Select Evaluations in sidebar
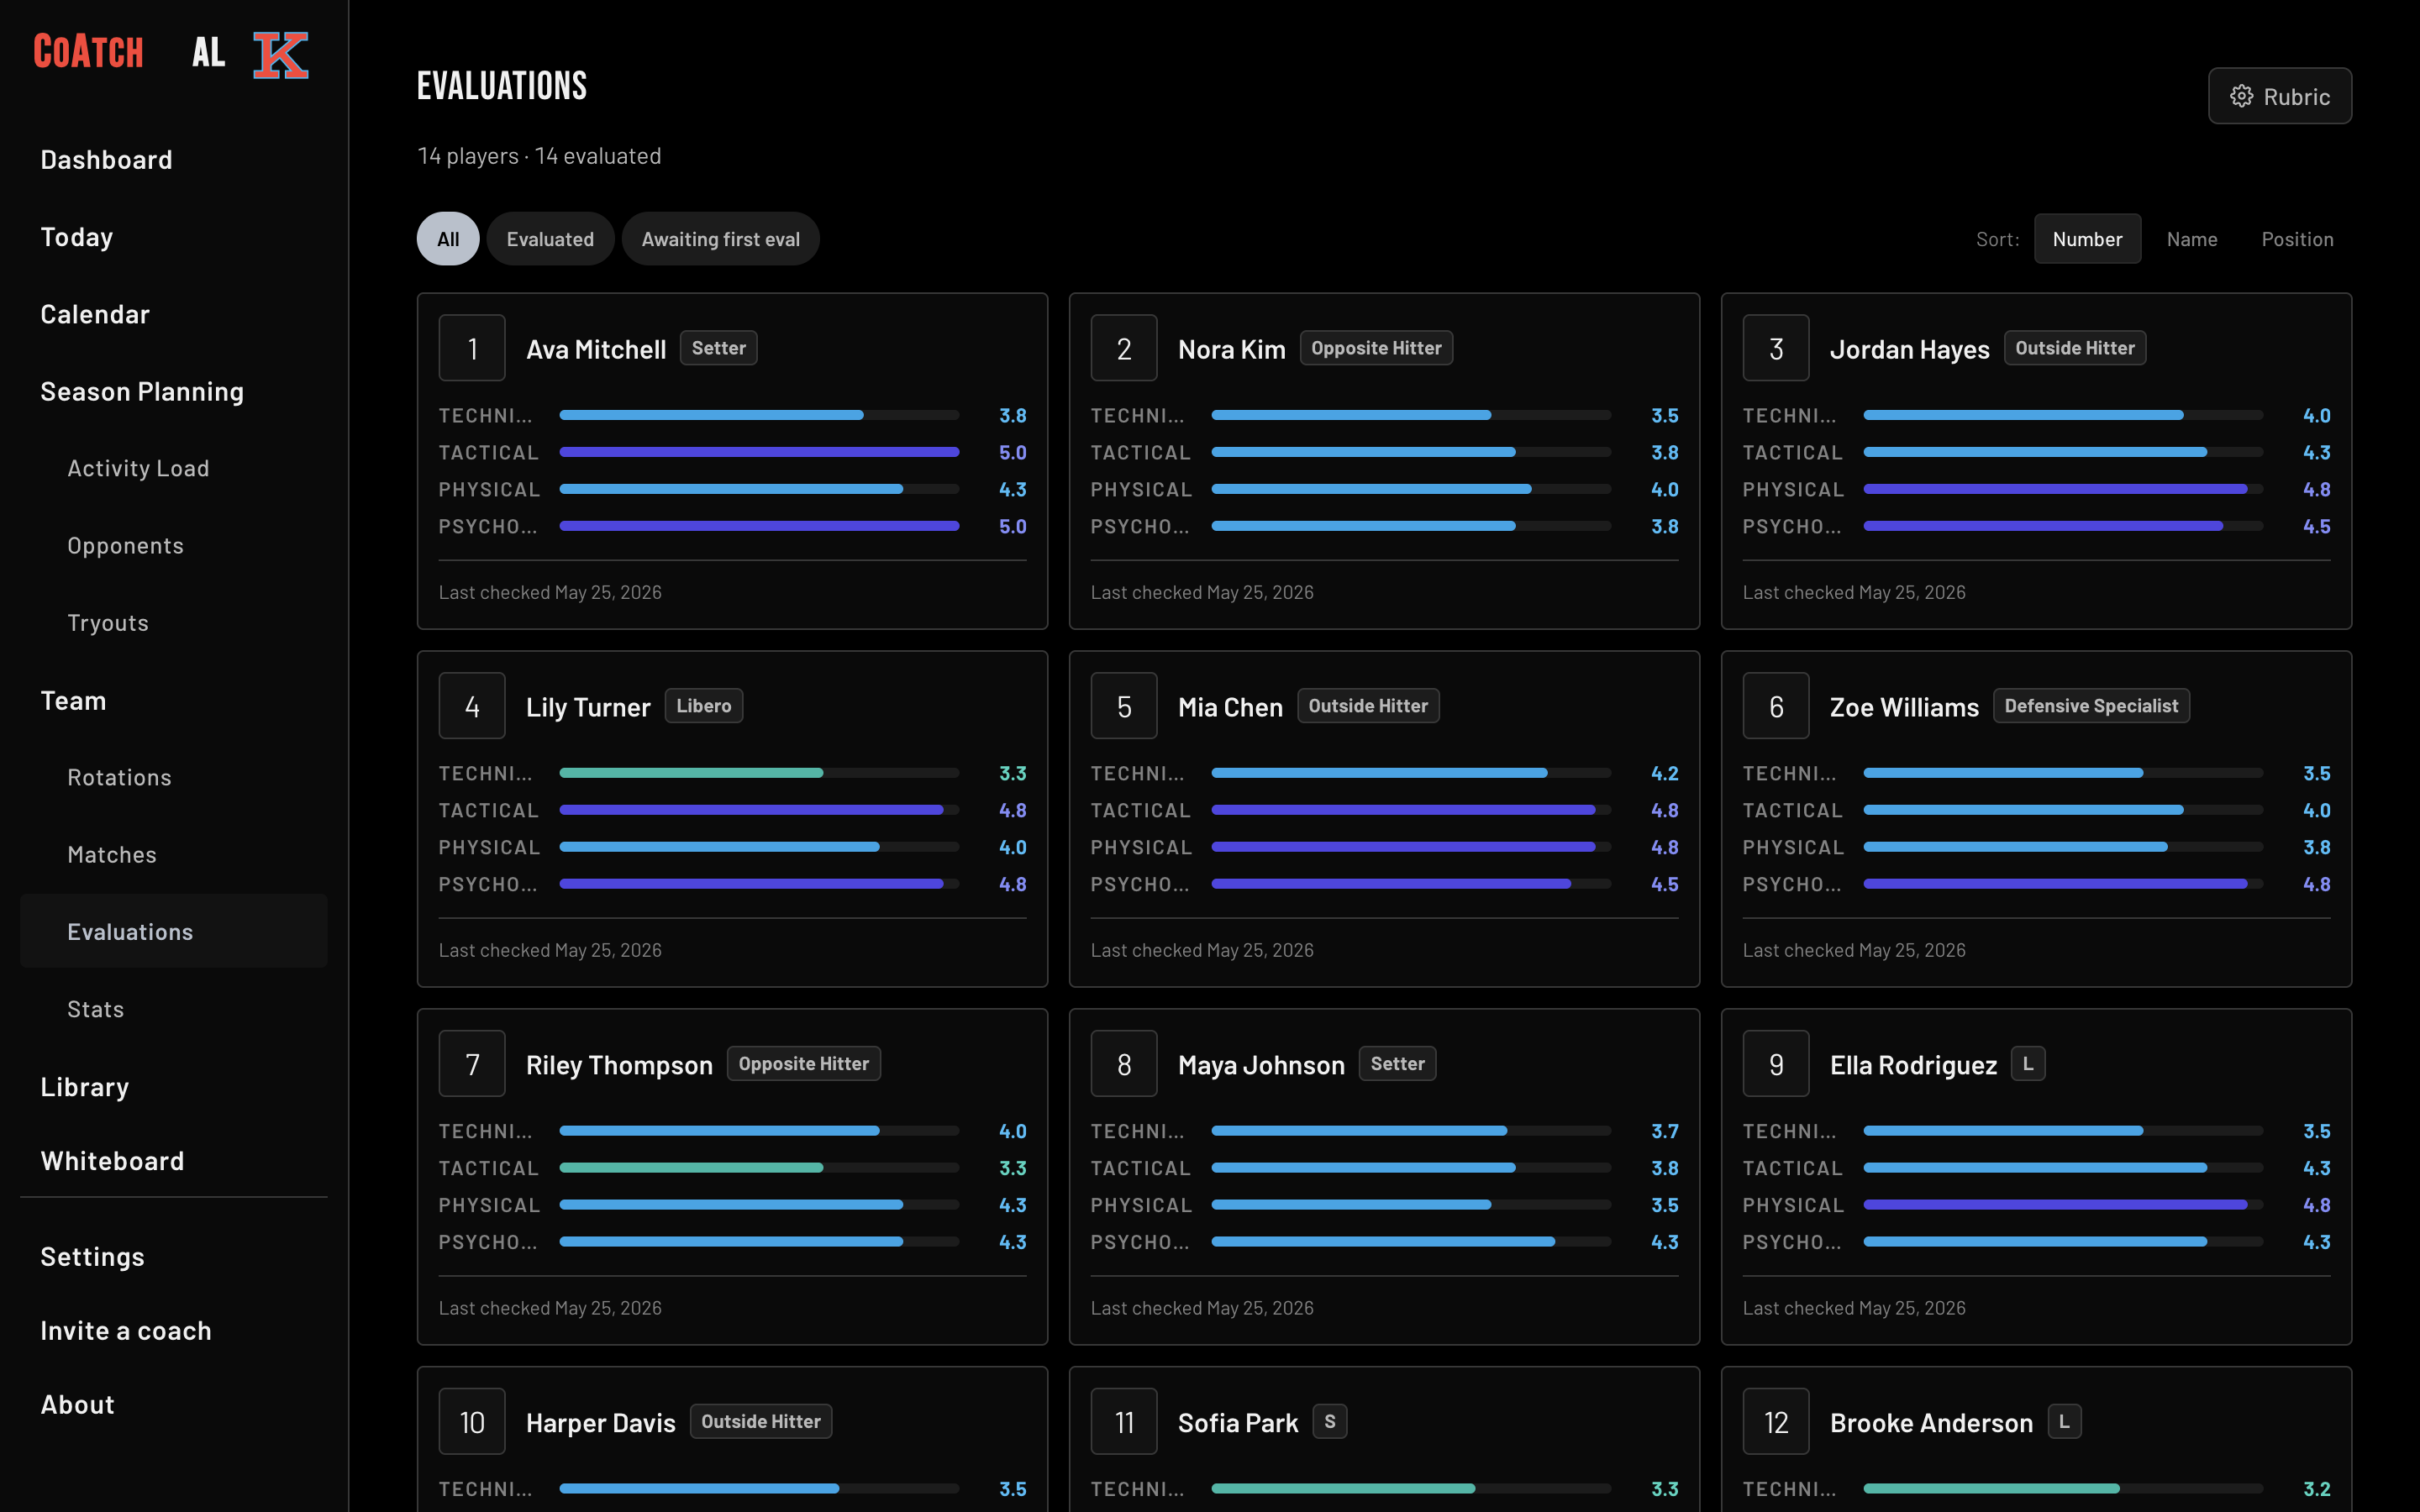 174,931
